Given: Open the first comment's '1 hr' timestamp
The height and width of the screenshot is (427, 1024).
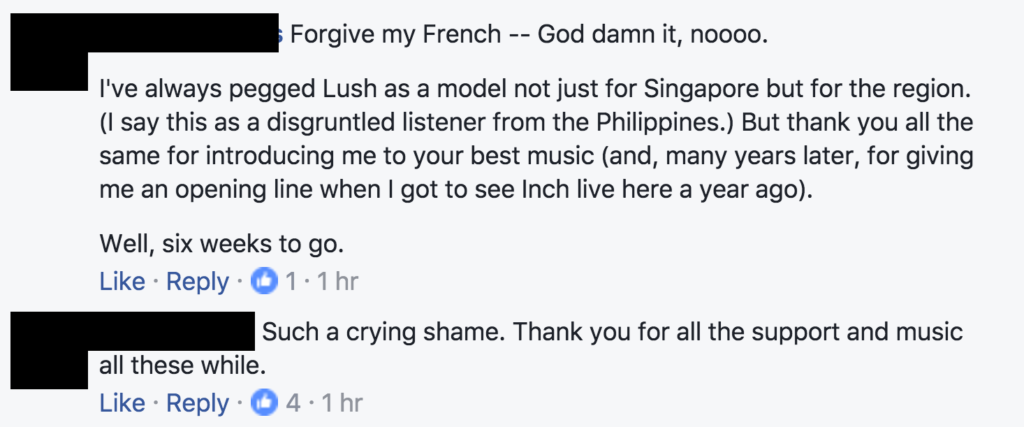Looking at the screenshot, I should (x=336, y=282).
